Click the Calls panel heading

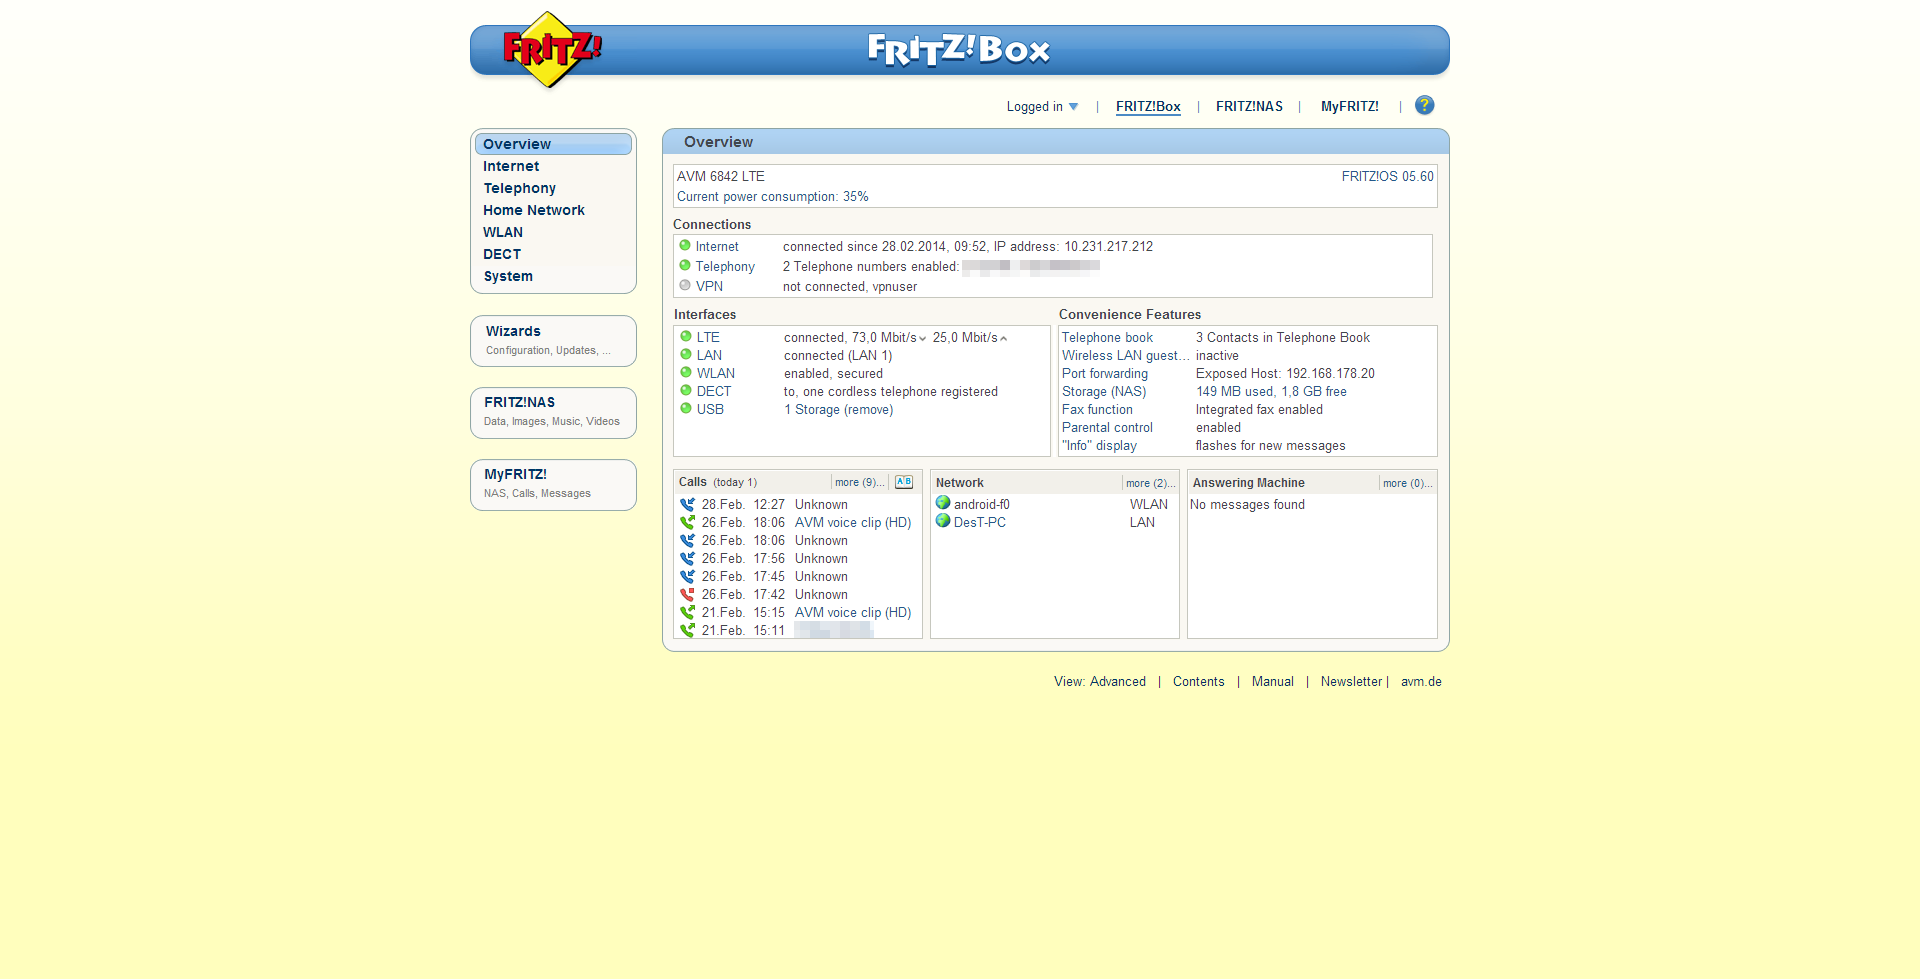(692, 482)
